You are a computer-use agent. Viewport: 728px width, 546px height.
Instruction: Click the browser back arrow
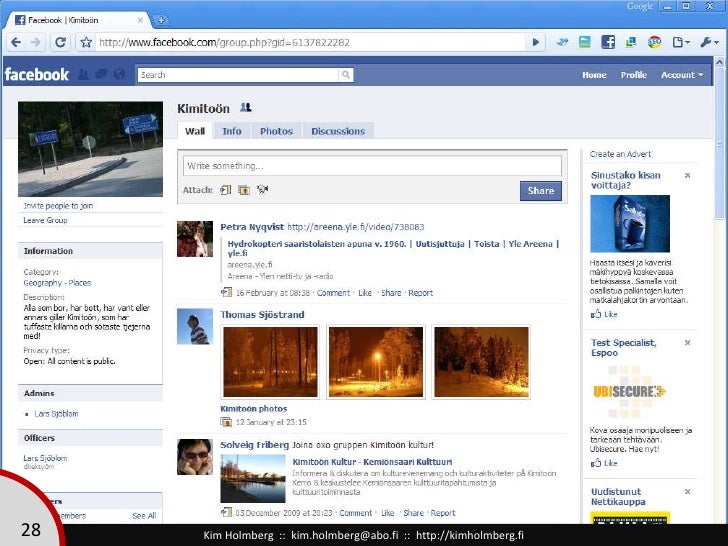coord(13,42)
